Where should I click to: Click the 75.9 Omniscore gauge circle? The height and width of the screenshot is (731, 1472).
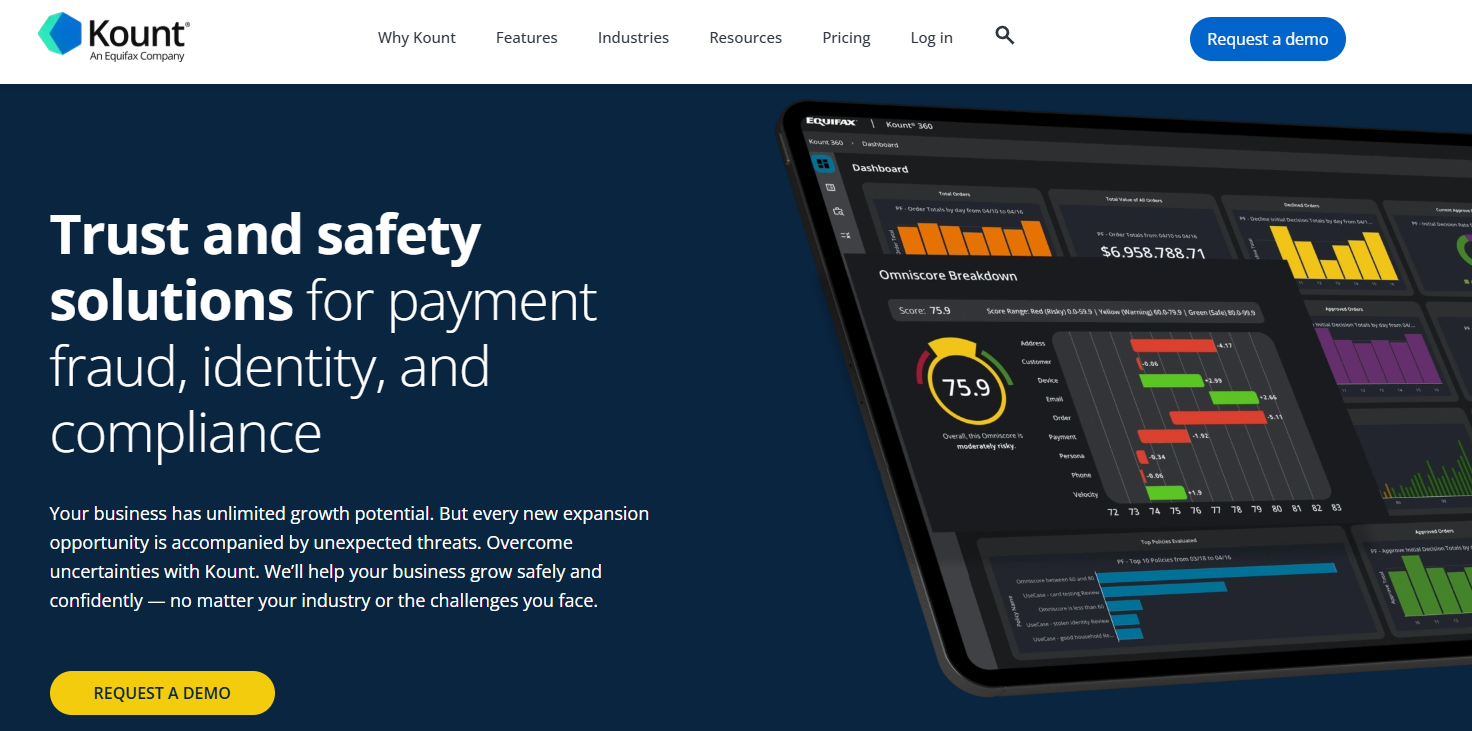pyautogui.click(x=966, y=386)
